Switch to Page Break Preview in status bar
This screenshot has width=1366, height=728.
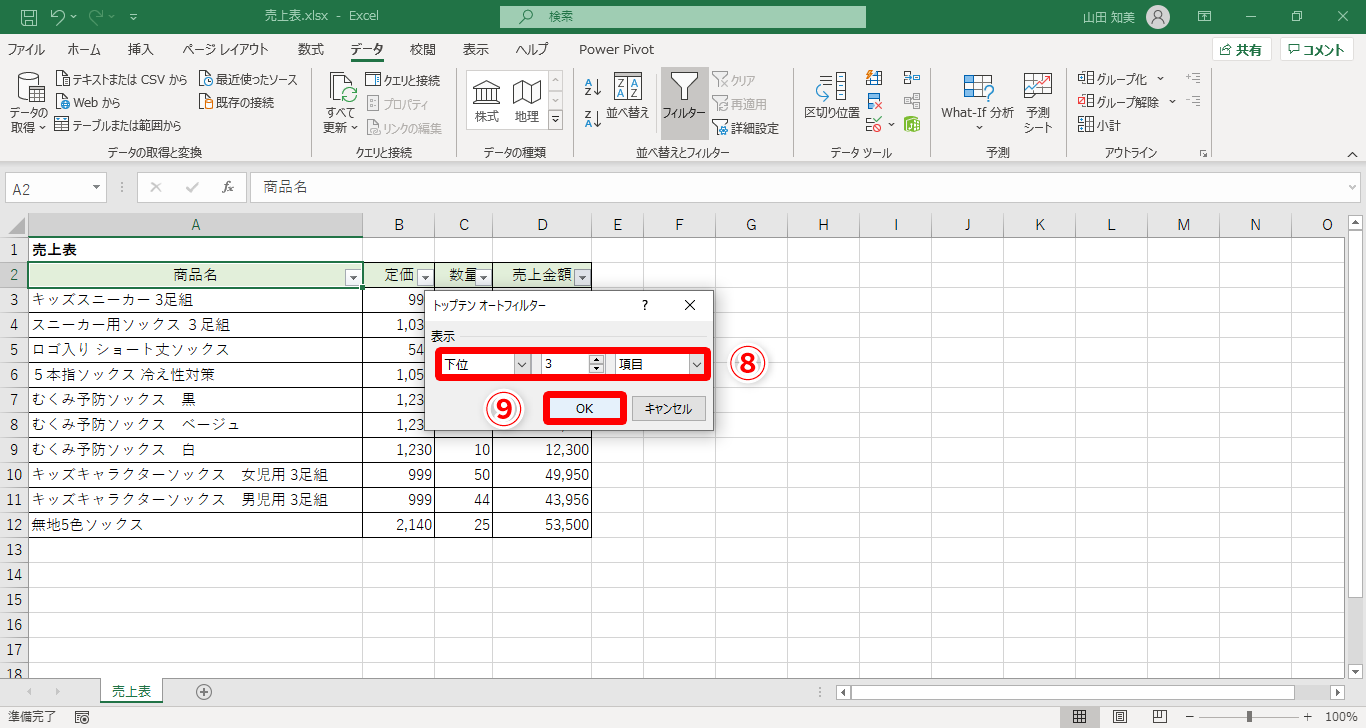pos(1160,717)
